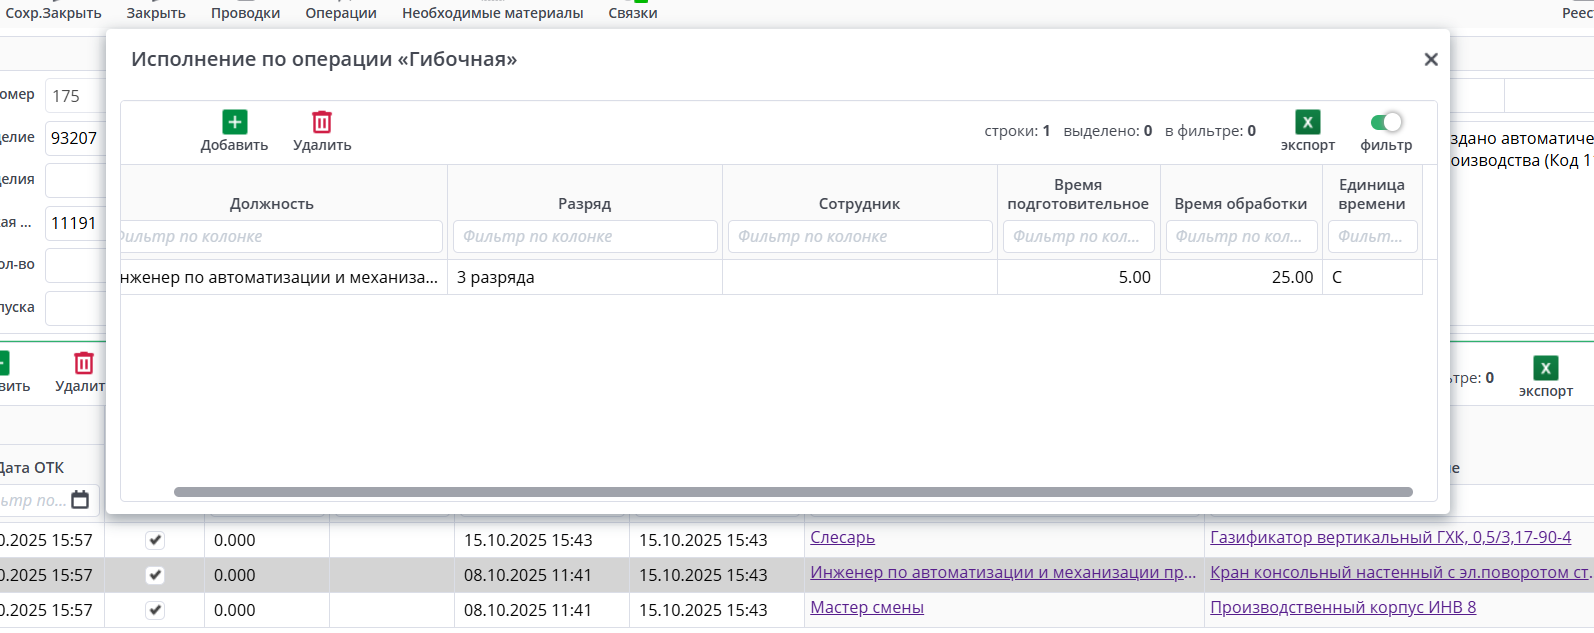Open the Проводки menu item

[245, 13]
